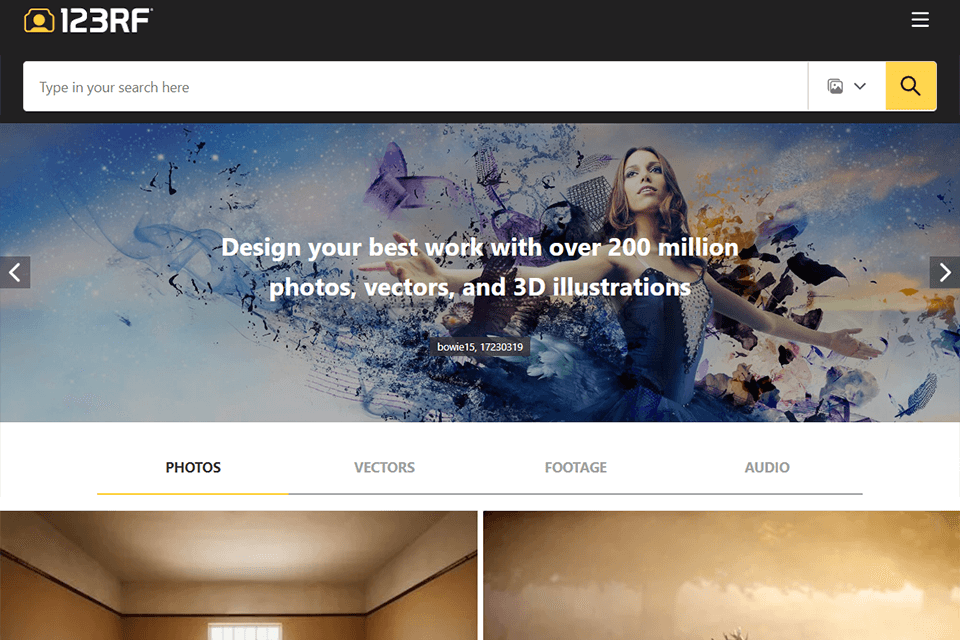Focus the 'Type in your search here' field
This screenshot has width=960, height=640.
coord(415,86)
